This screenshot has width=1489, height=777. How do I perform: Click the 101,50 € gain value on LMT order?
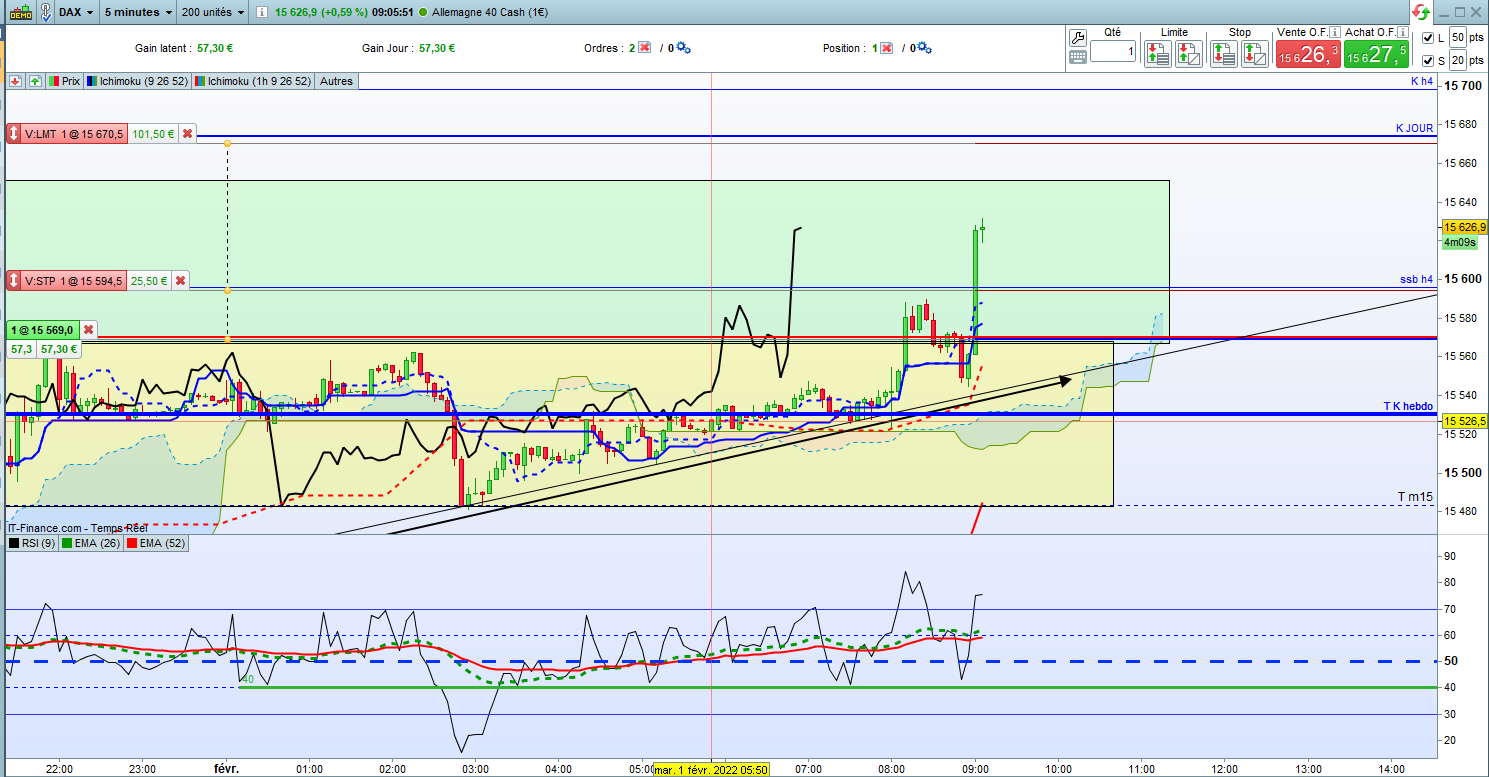click(x=153, y=134)
